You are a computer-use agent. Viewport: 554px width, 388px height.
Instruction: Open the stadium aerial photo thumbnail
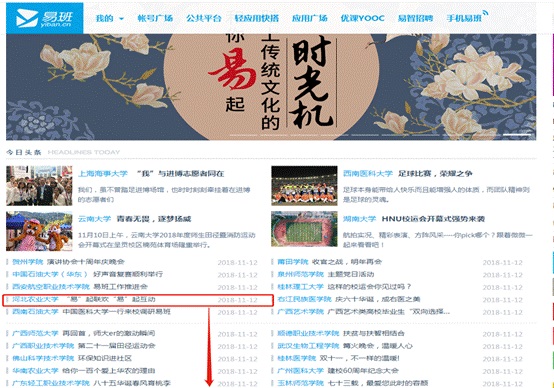(x=304, y=229)
